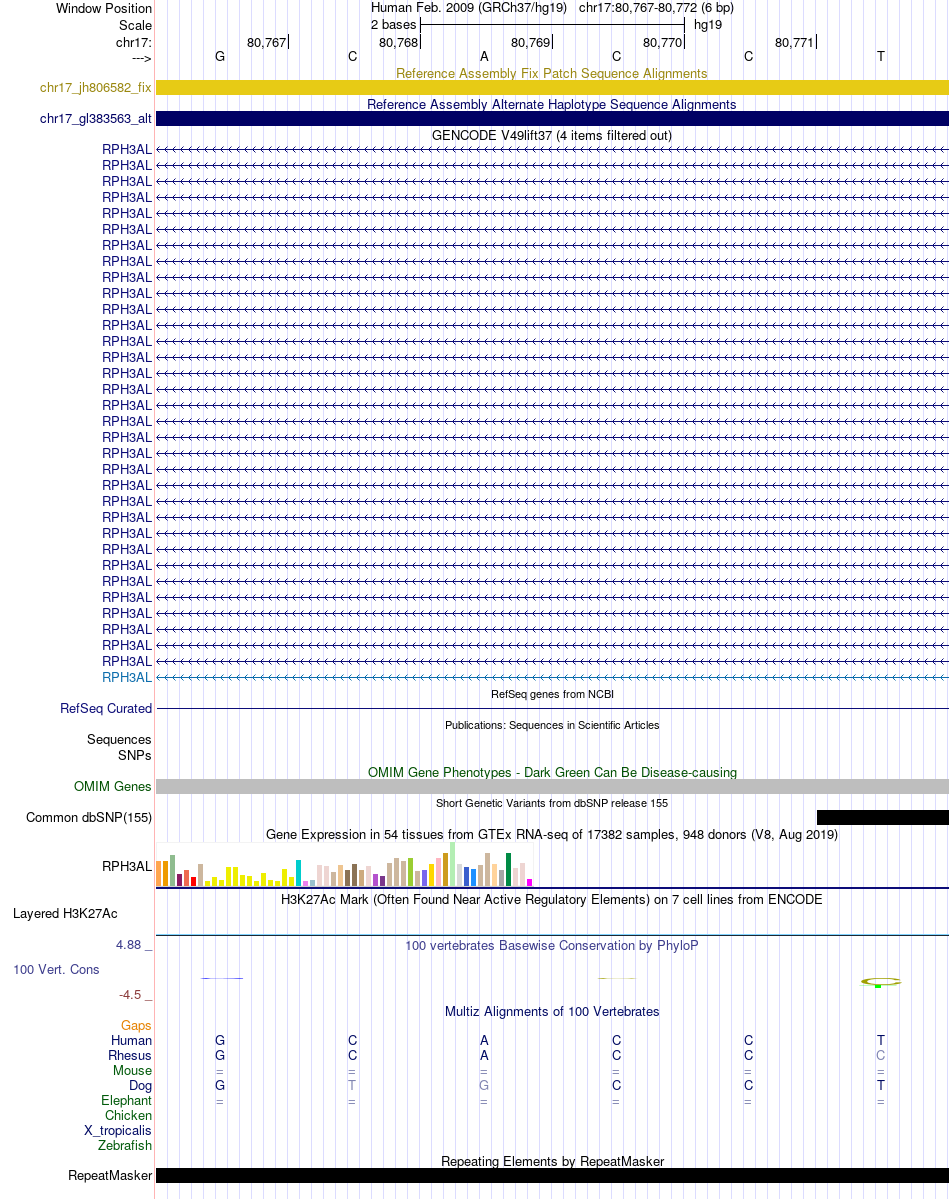950x1199 pixels.
Task: Click the RepeatMasker track label
Action: 110,1175
